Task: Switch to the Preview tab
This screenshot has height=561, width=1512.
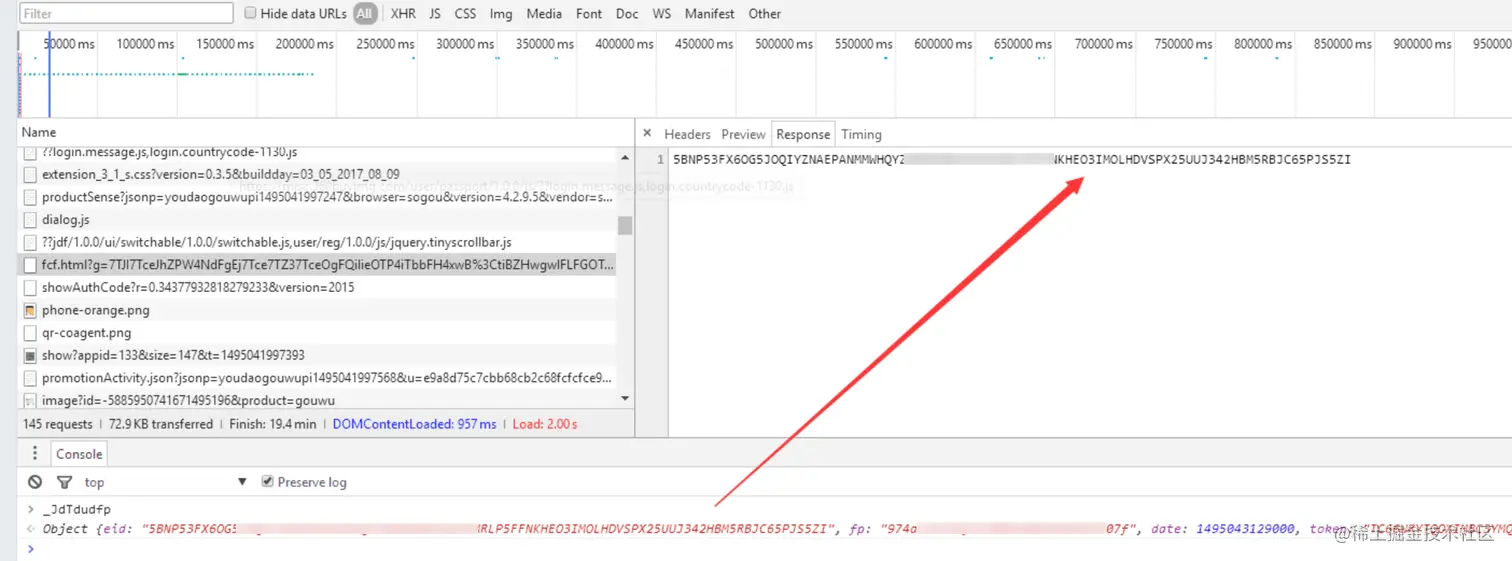Action: 743,134
